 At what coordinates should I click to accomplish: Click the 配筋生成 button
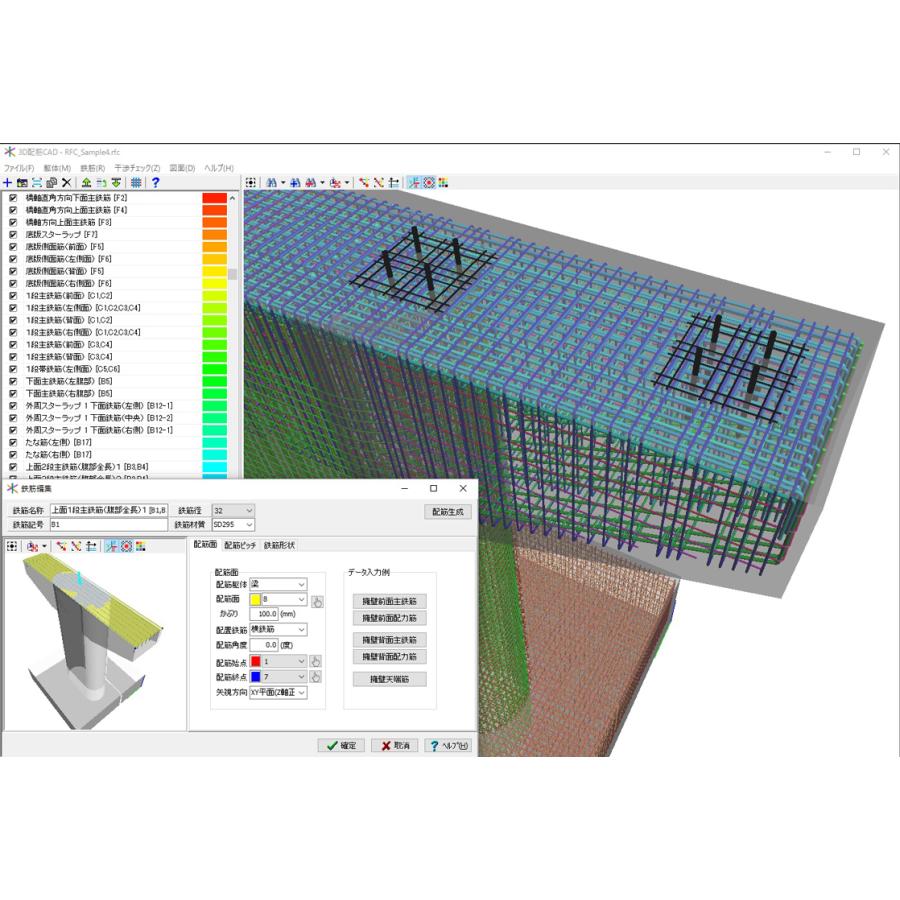point(448,512)
